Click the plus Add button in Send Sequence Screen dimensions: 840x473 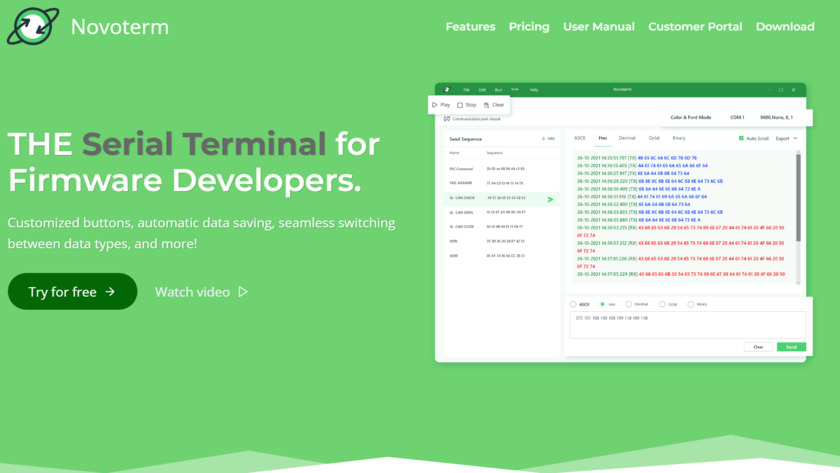(x=548, y=139)
